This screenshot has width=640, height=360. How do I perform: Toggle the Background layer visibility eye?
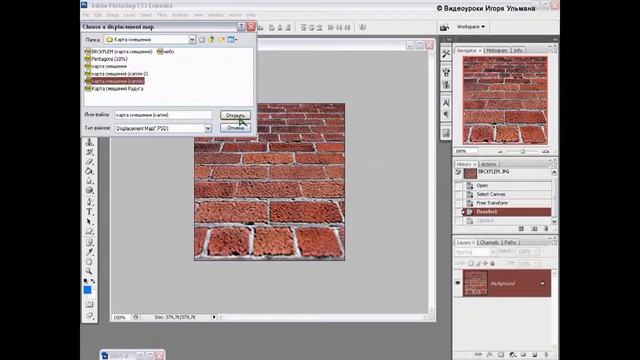pyautogui.click(x=458, y=283)
